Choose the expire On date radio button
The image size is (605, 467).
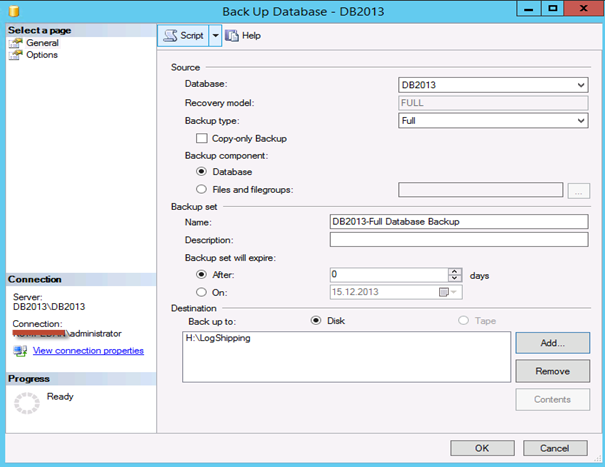point(202,291)
